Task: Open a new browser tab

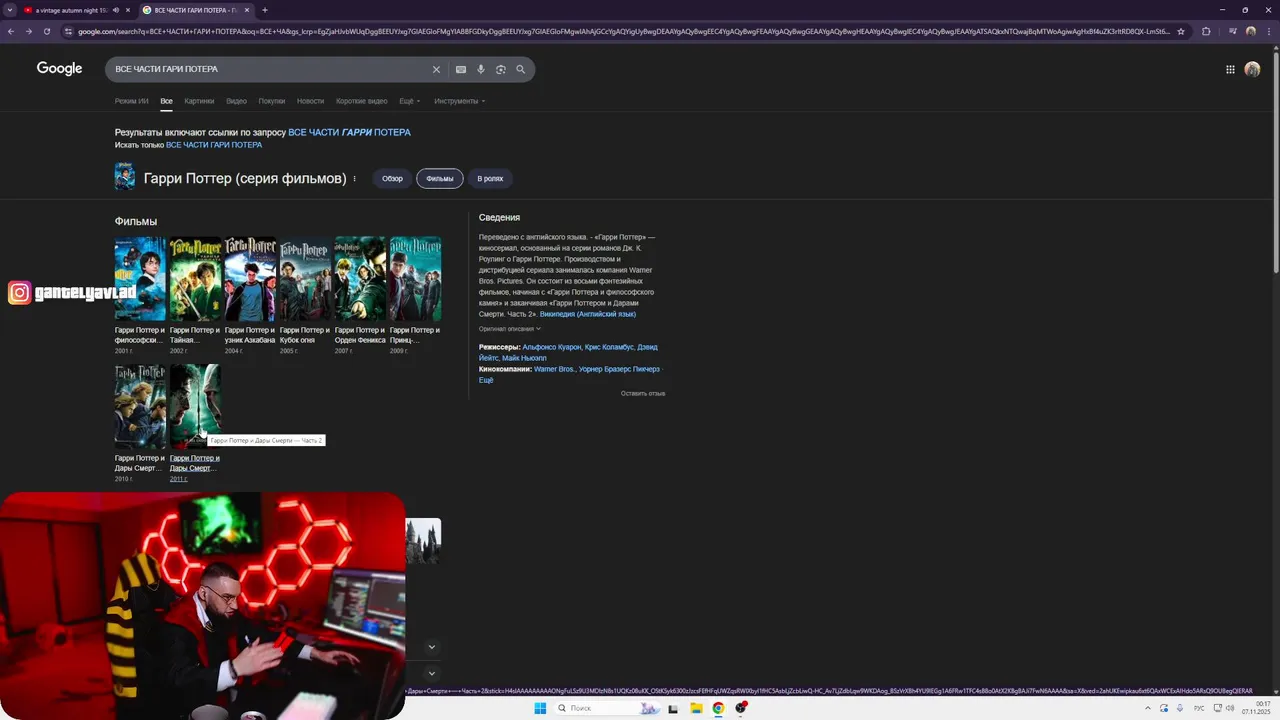Action: [265, 10]
